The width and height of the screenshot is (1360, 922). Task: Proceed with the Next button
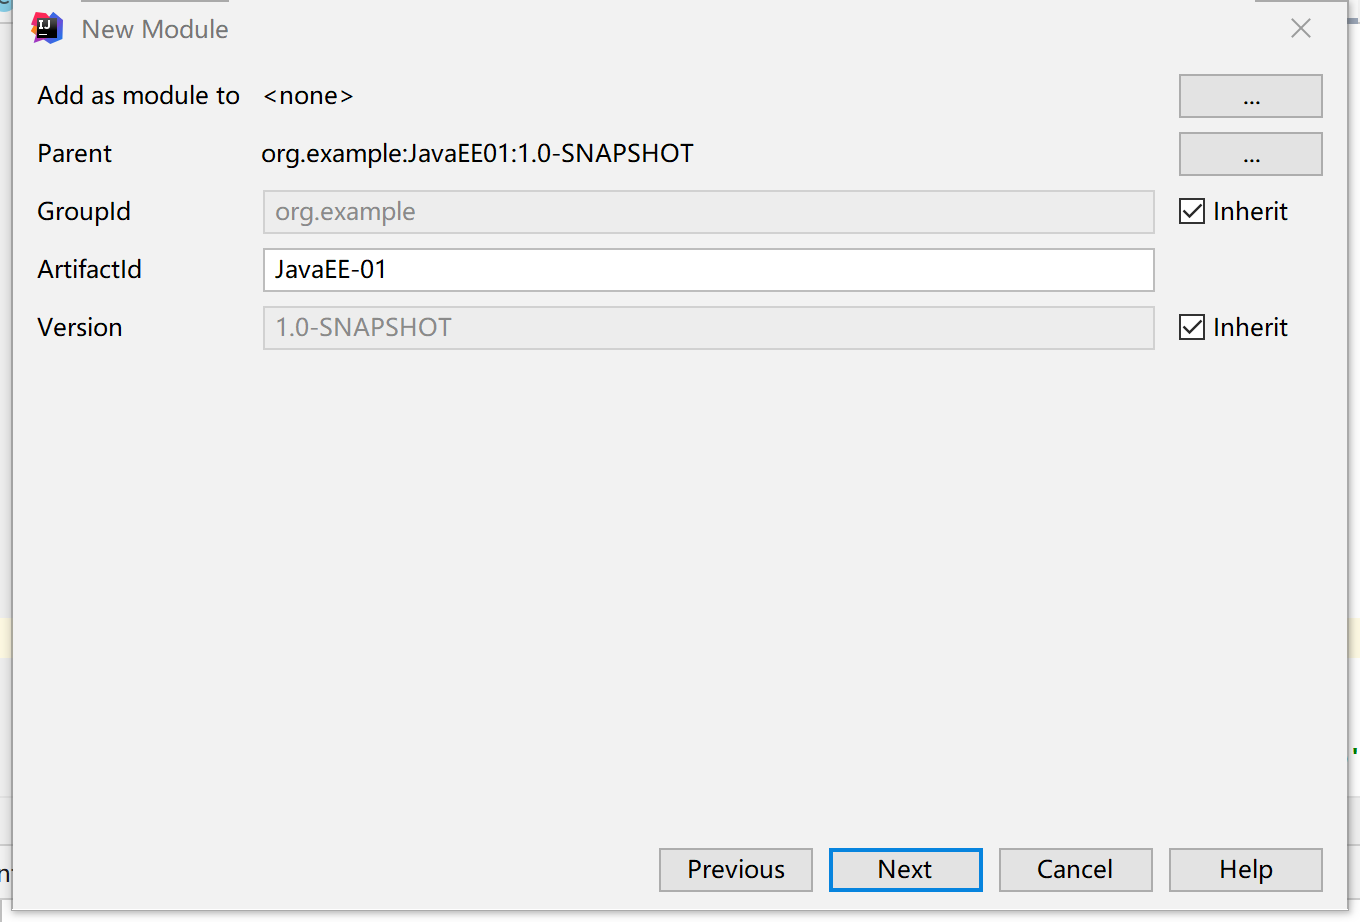tap(905, 870)
